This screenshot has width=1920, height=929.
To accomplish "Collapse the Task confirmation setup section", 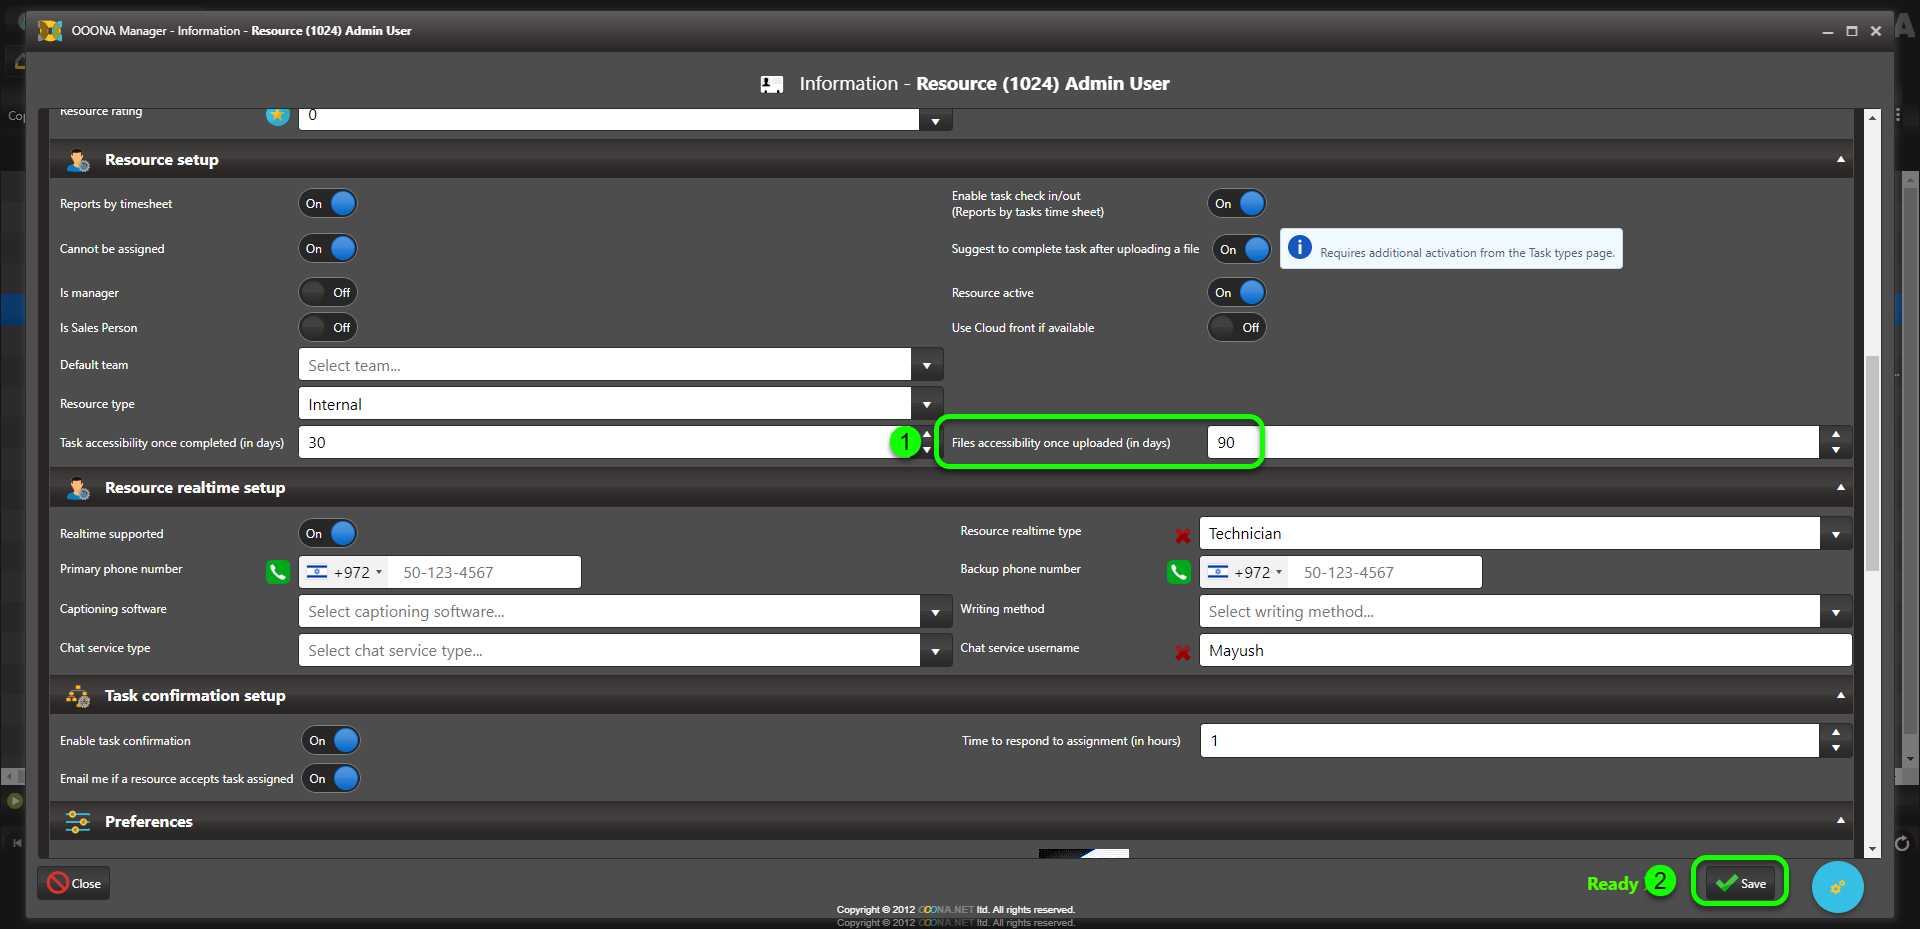I will pos(1840,696).
